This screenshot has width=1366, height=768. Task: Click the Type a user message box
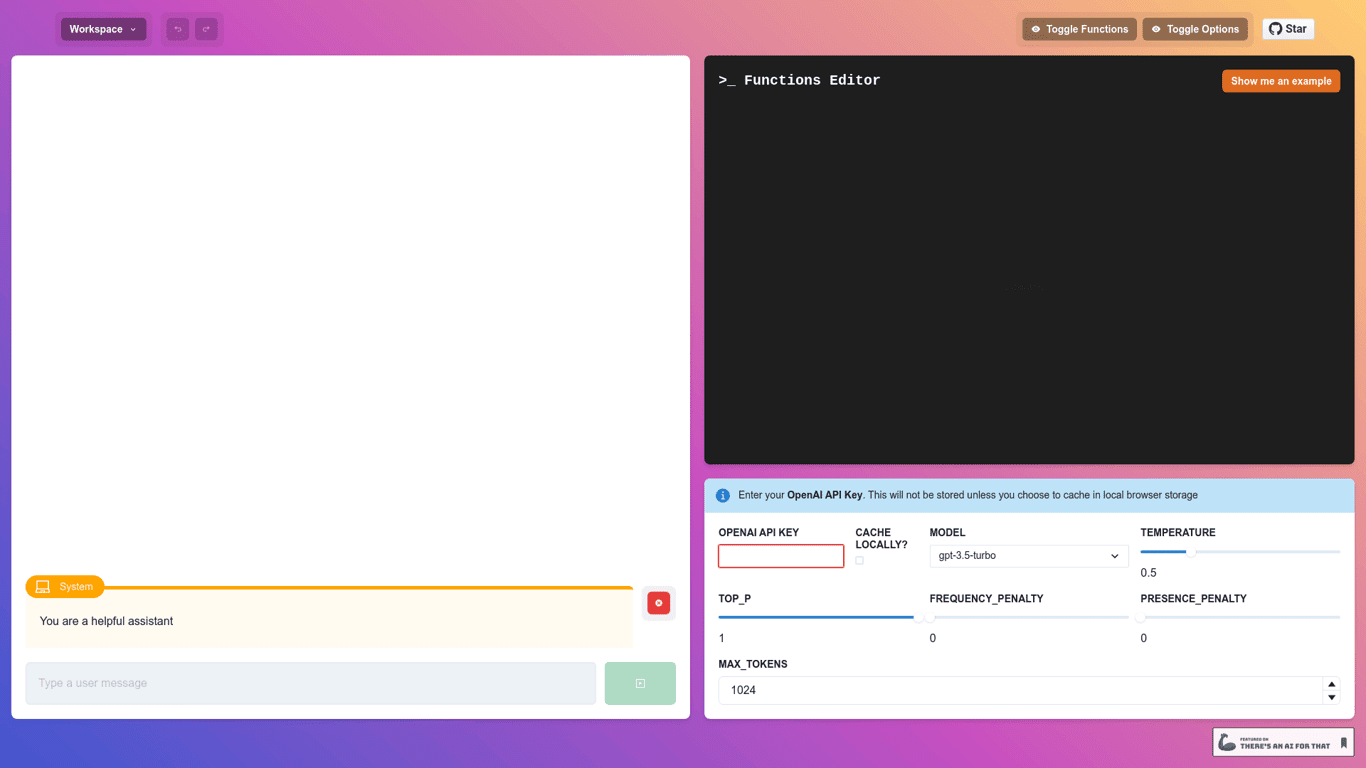coord(310,683)
